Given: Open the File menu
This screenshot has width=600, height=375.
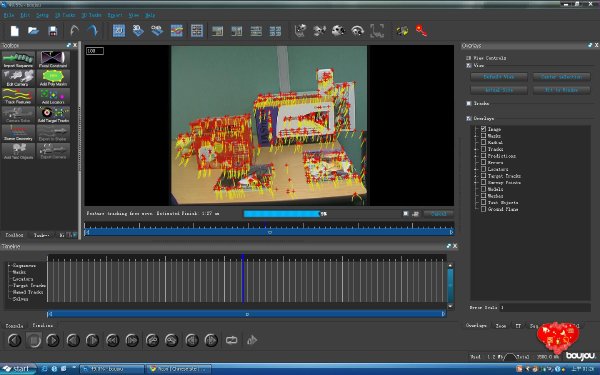Looking at the screenshot, I should click(x=9, y=15).
